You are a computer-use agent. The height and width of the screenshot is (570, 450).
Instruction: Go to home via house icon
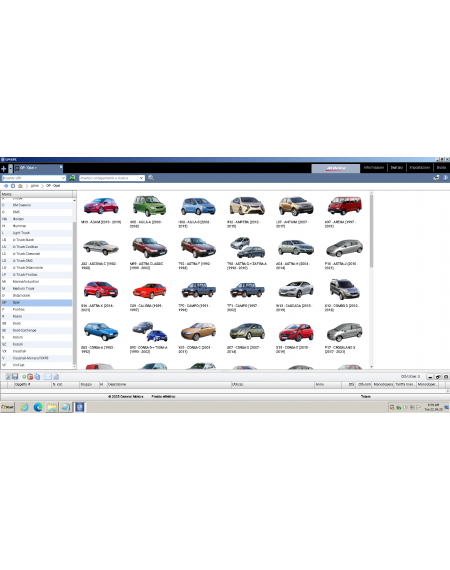click(x=20, y=186)
